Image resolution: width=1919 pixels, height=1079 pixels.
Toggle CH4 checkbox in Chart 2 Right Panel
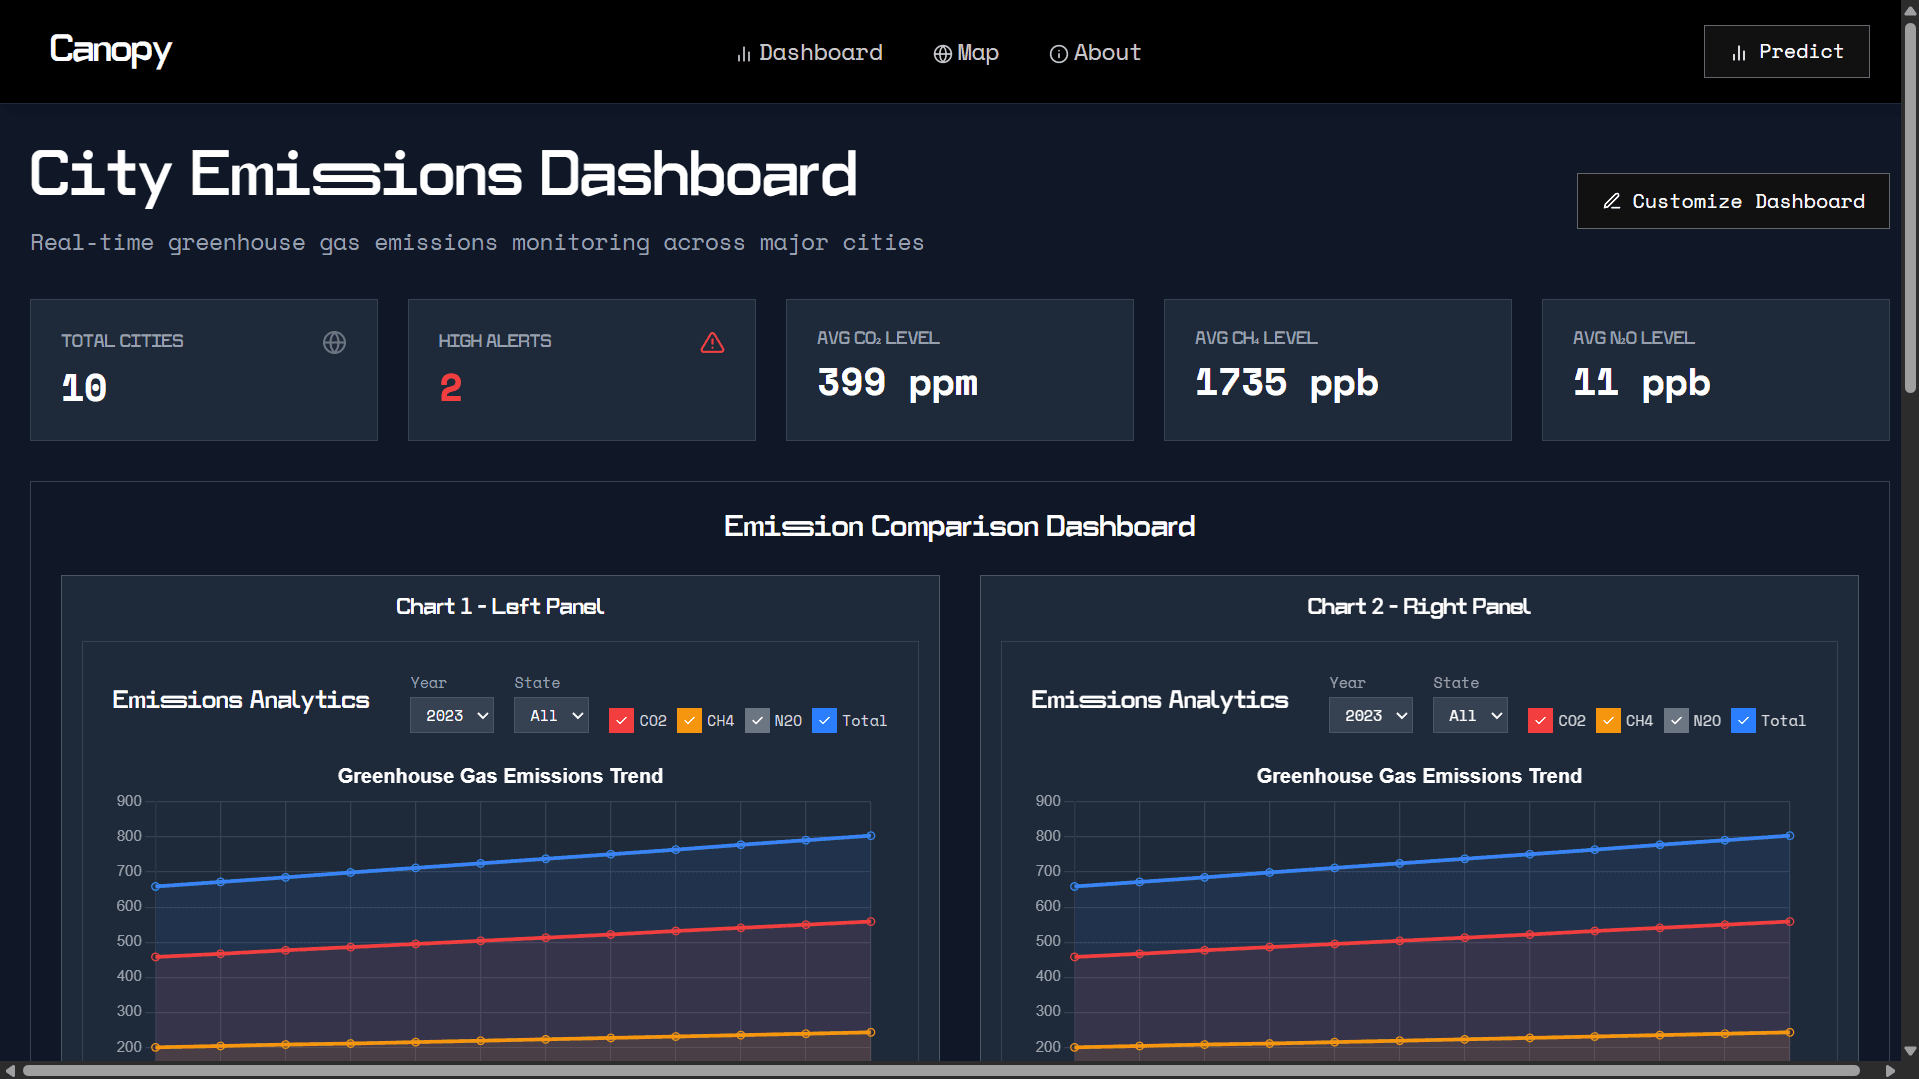click(1608, 720)
